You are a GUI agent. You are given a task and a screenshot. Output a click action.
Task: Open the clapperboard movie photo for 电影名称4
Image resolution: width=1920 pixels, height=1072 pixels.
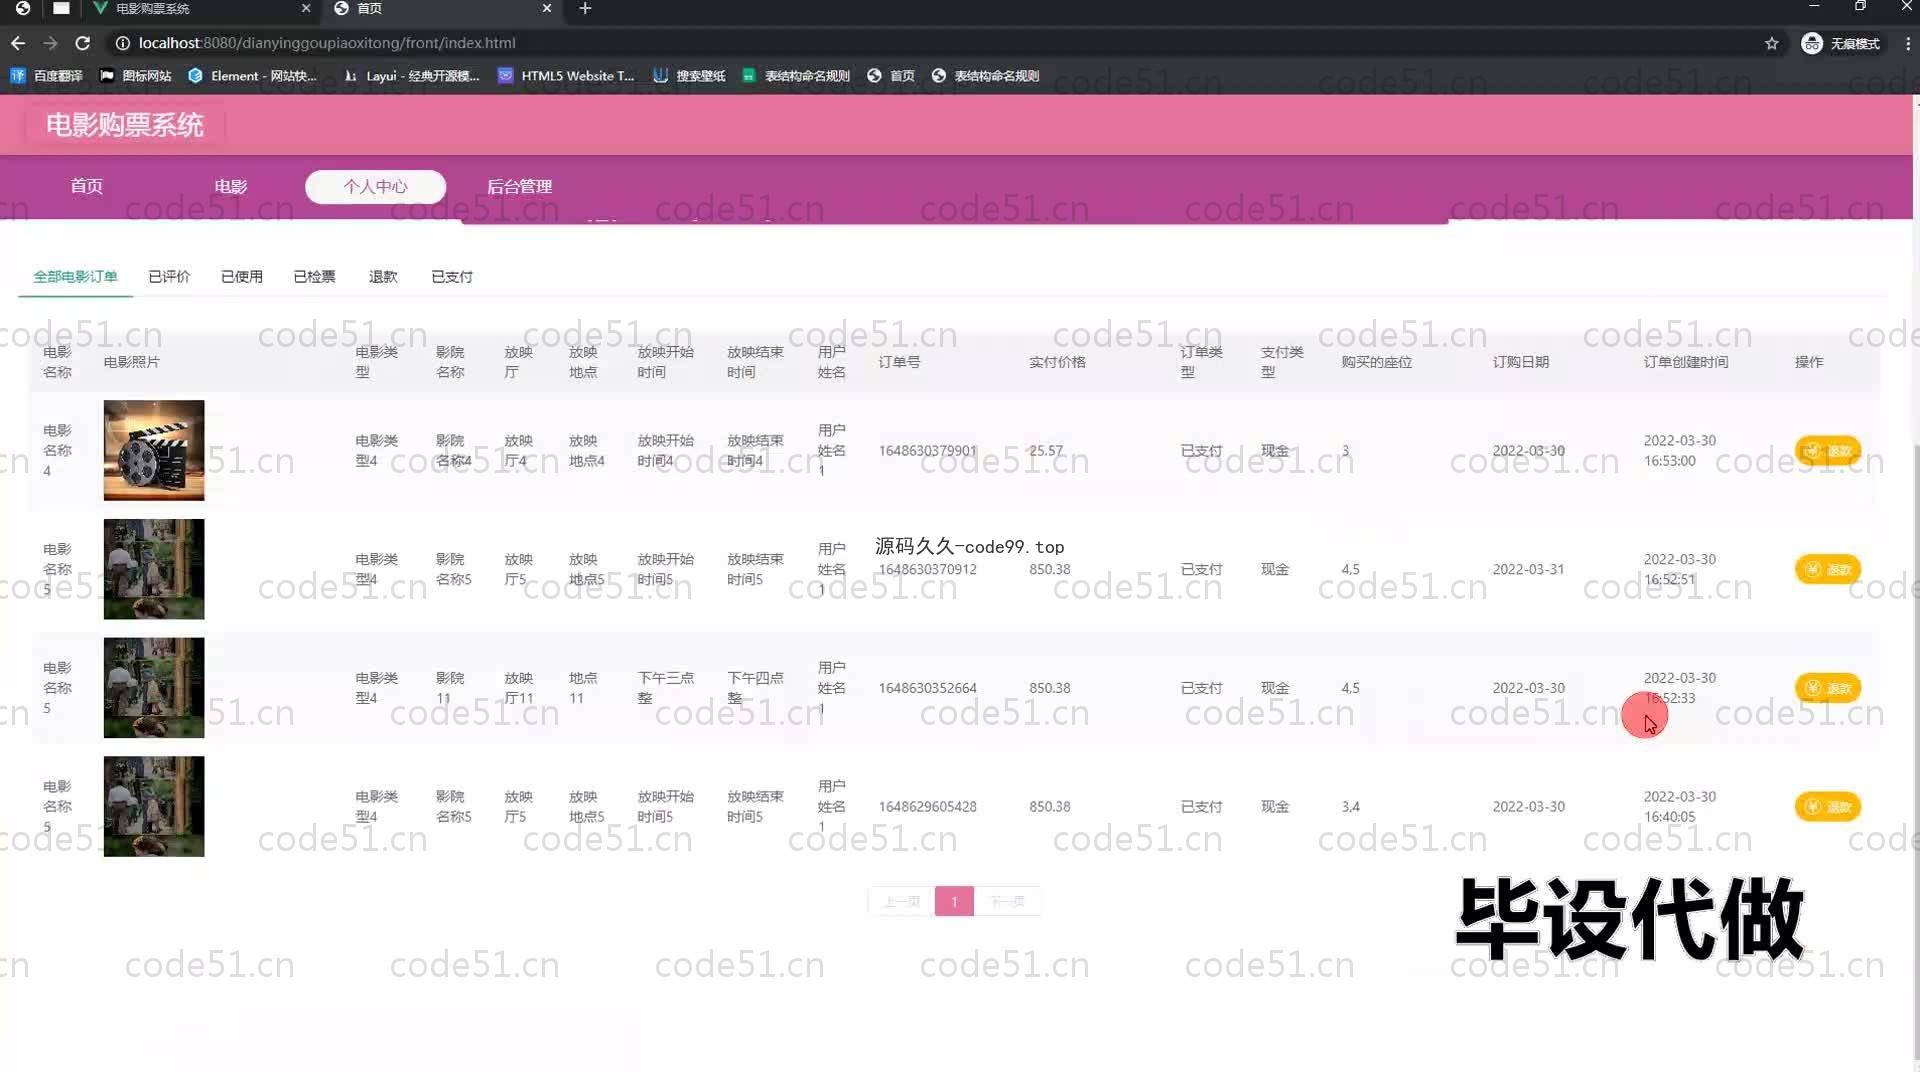pyautogui.click(x=154, y=450)
